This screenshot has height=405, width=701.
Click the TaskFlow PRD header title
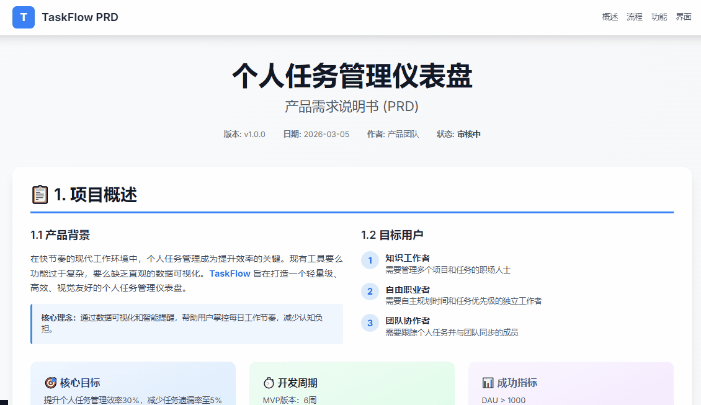[80, 17]
